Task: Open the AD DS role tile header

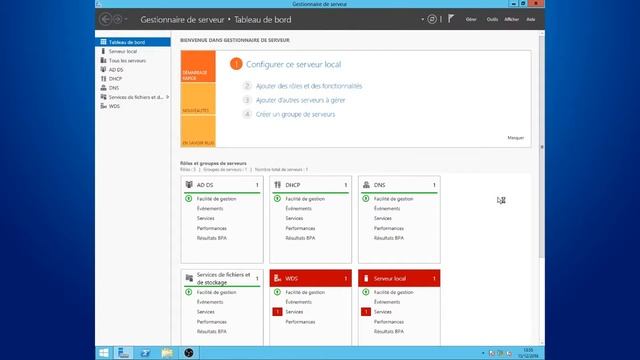Action: (222, 185)
